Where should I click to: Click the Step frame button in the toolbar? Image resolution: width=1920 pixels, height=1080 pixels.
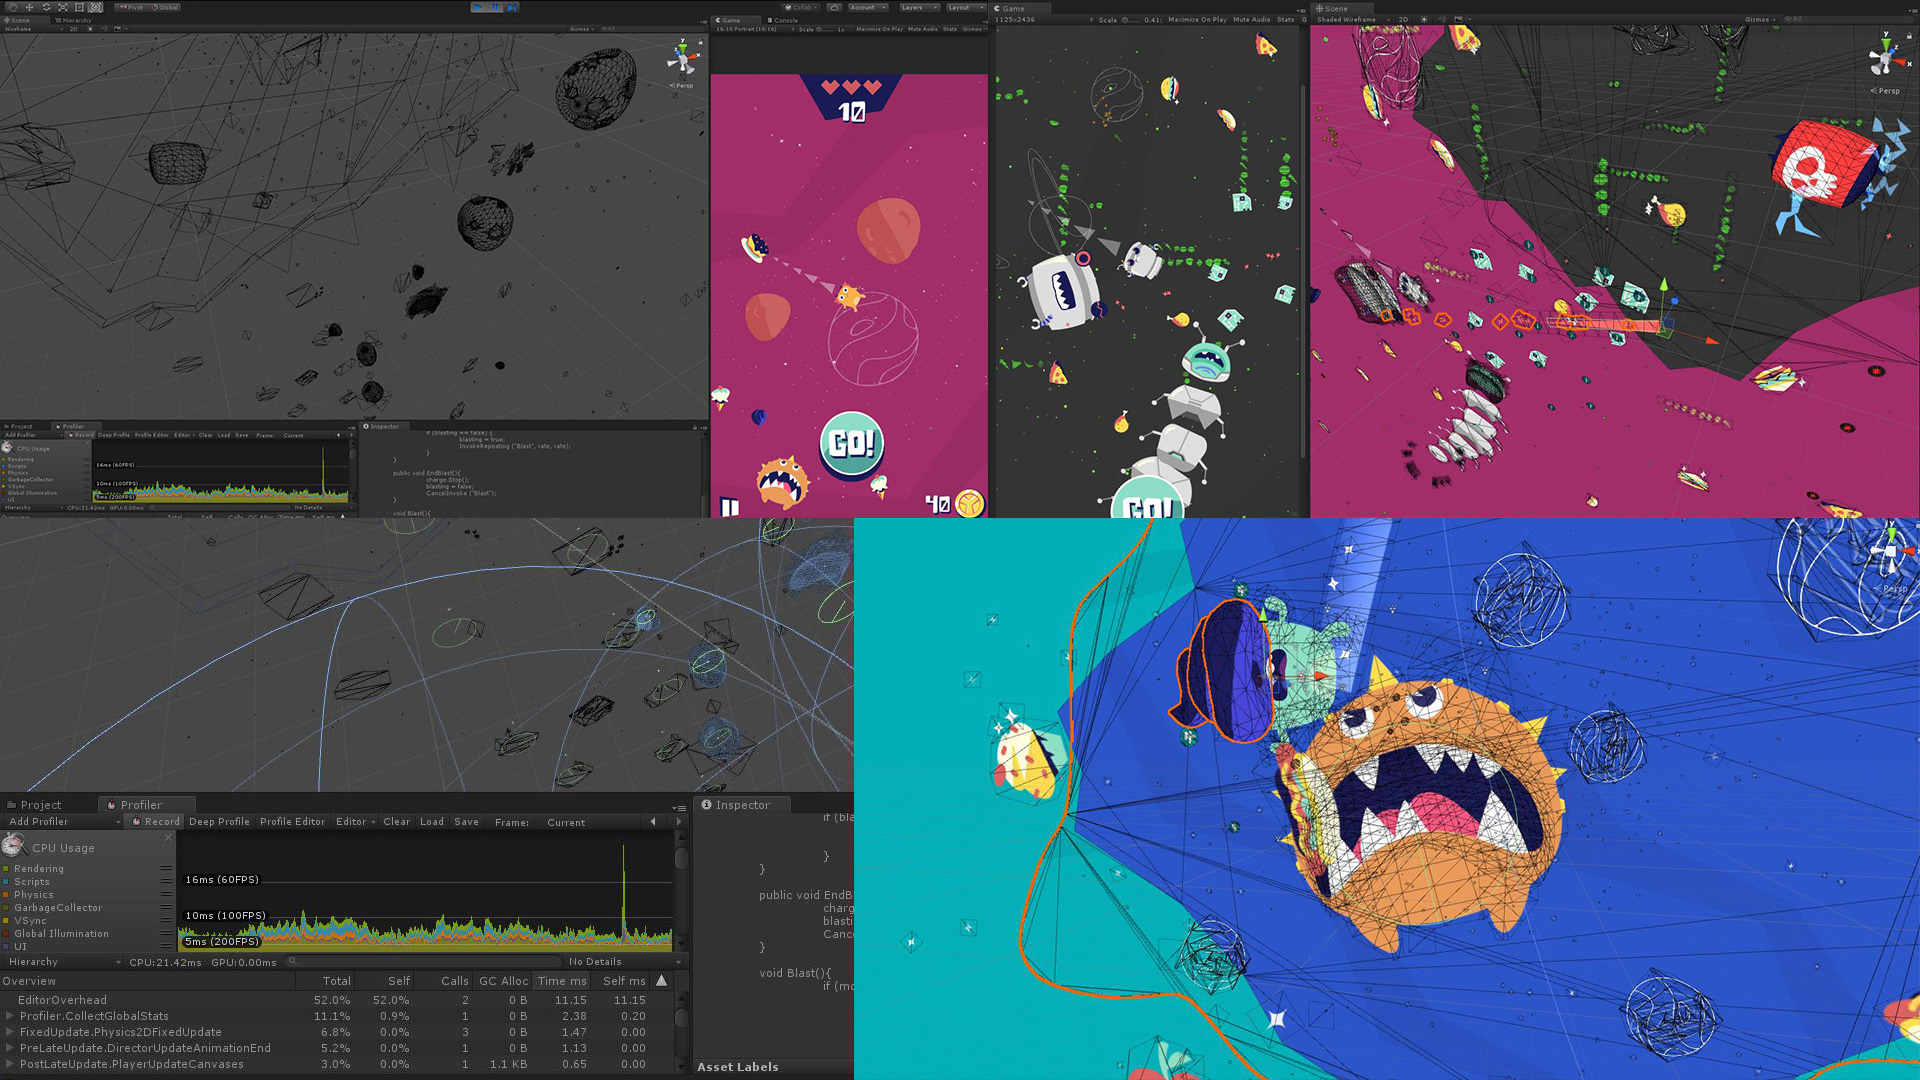[511, 7]
